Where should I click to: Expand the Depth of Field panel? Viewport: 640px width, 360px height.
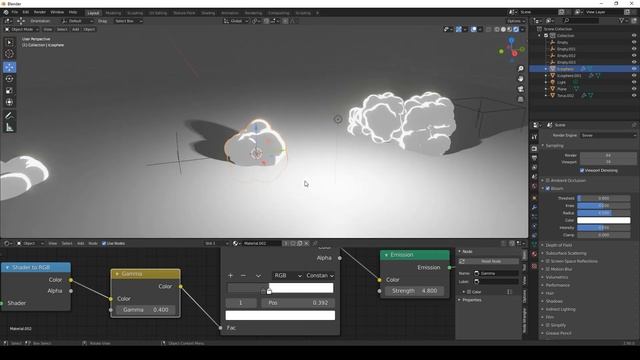pos(558,245)
